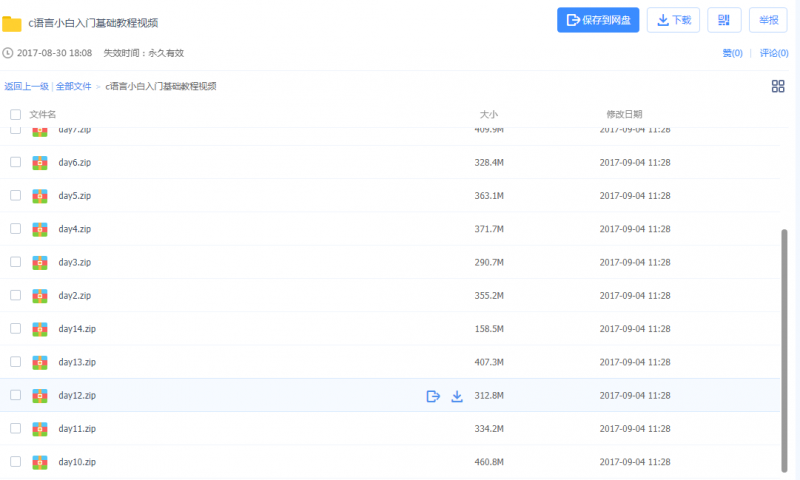This screenshot has height=480, width=800.
Task: Click the 举报 report button
Action: (x=769, y=20)
